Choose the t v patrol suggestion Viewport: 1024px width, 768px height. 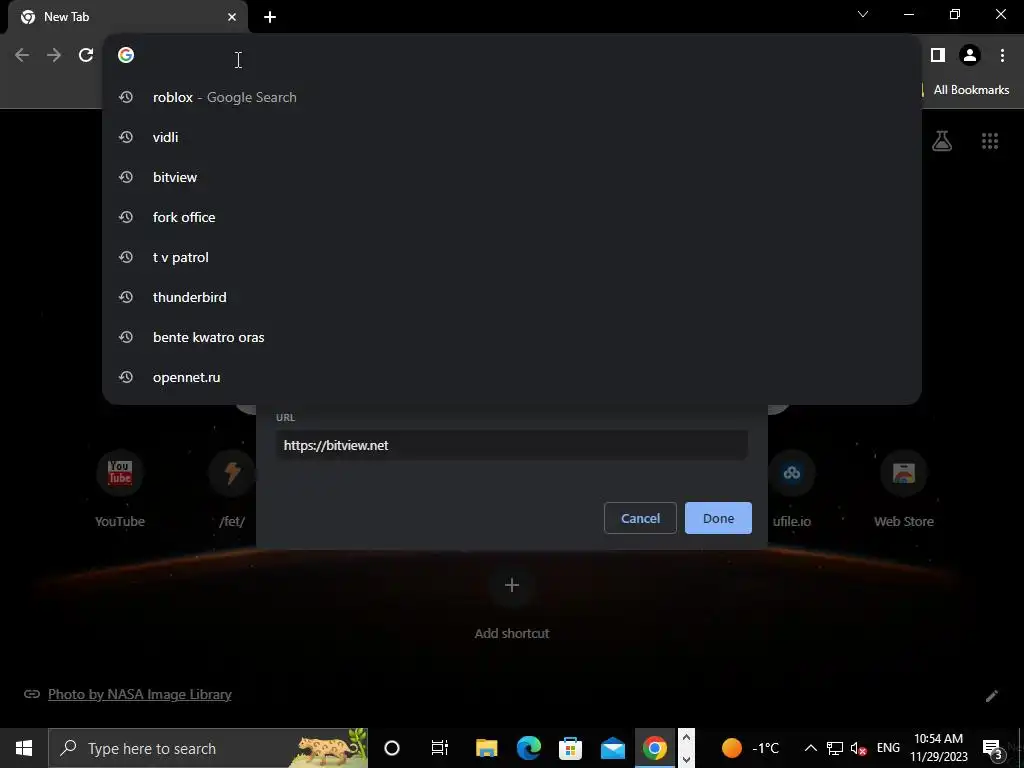[x=512, y=257]
